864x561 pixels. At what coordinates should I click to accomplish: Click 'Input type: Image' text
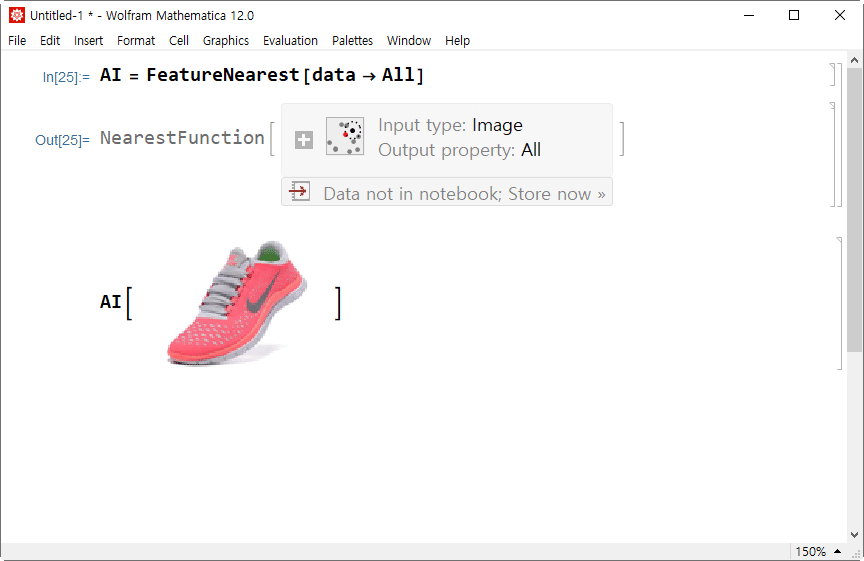pyautogui.click(x=450, y=125)
